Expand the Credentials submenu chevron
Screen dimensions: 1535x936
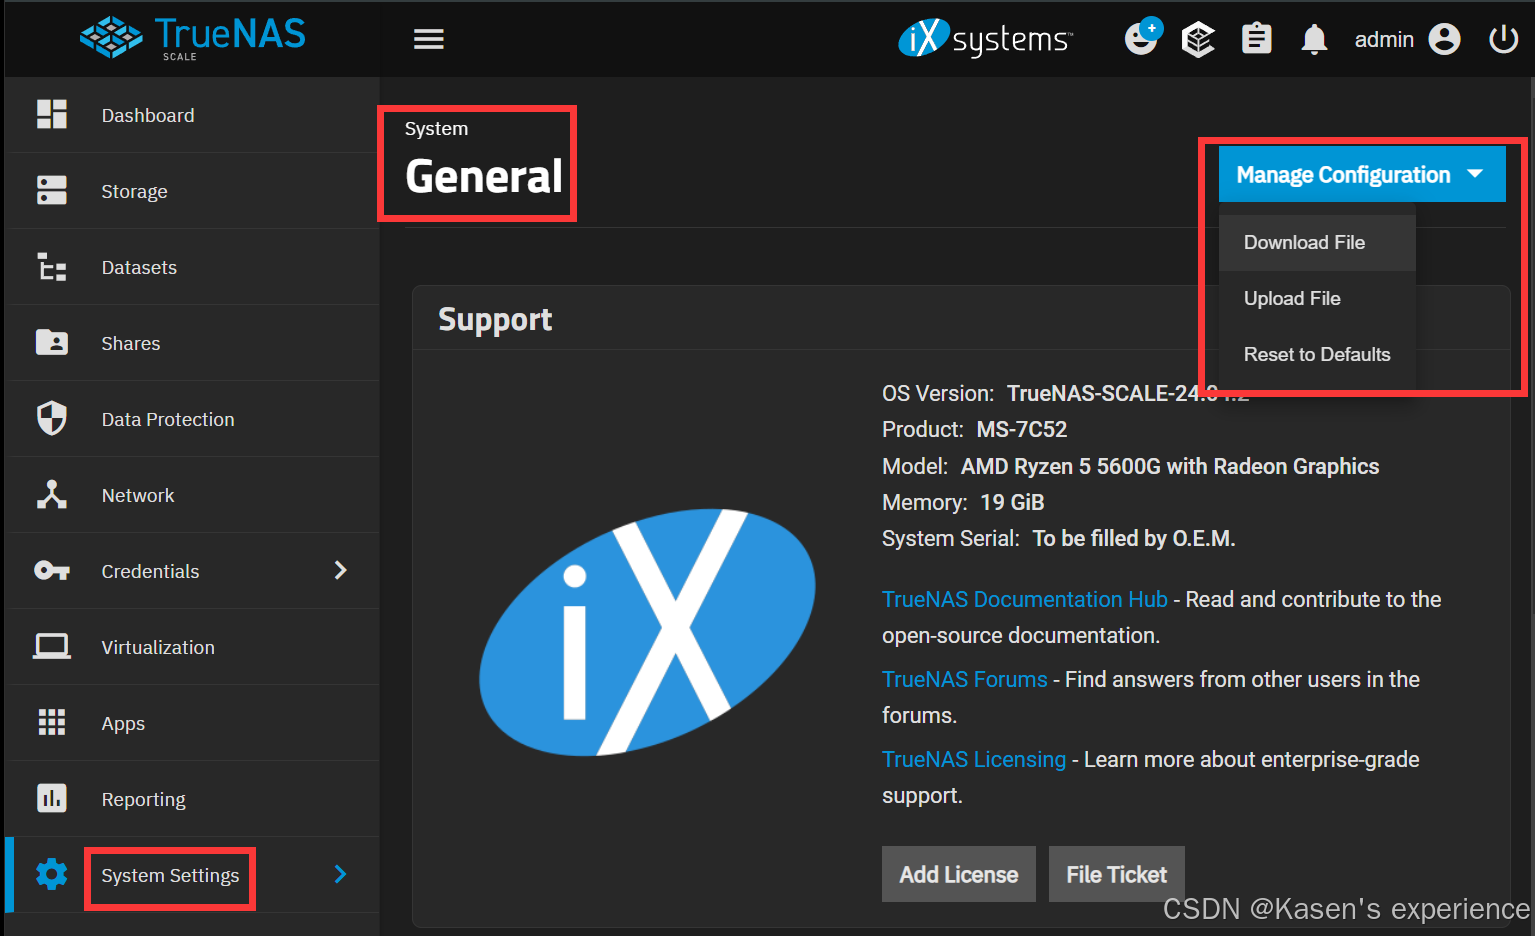tap(340, 570)
